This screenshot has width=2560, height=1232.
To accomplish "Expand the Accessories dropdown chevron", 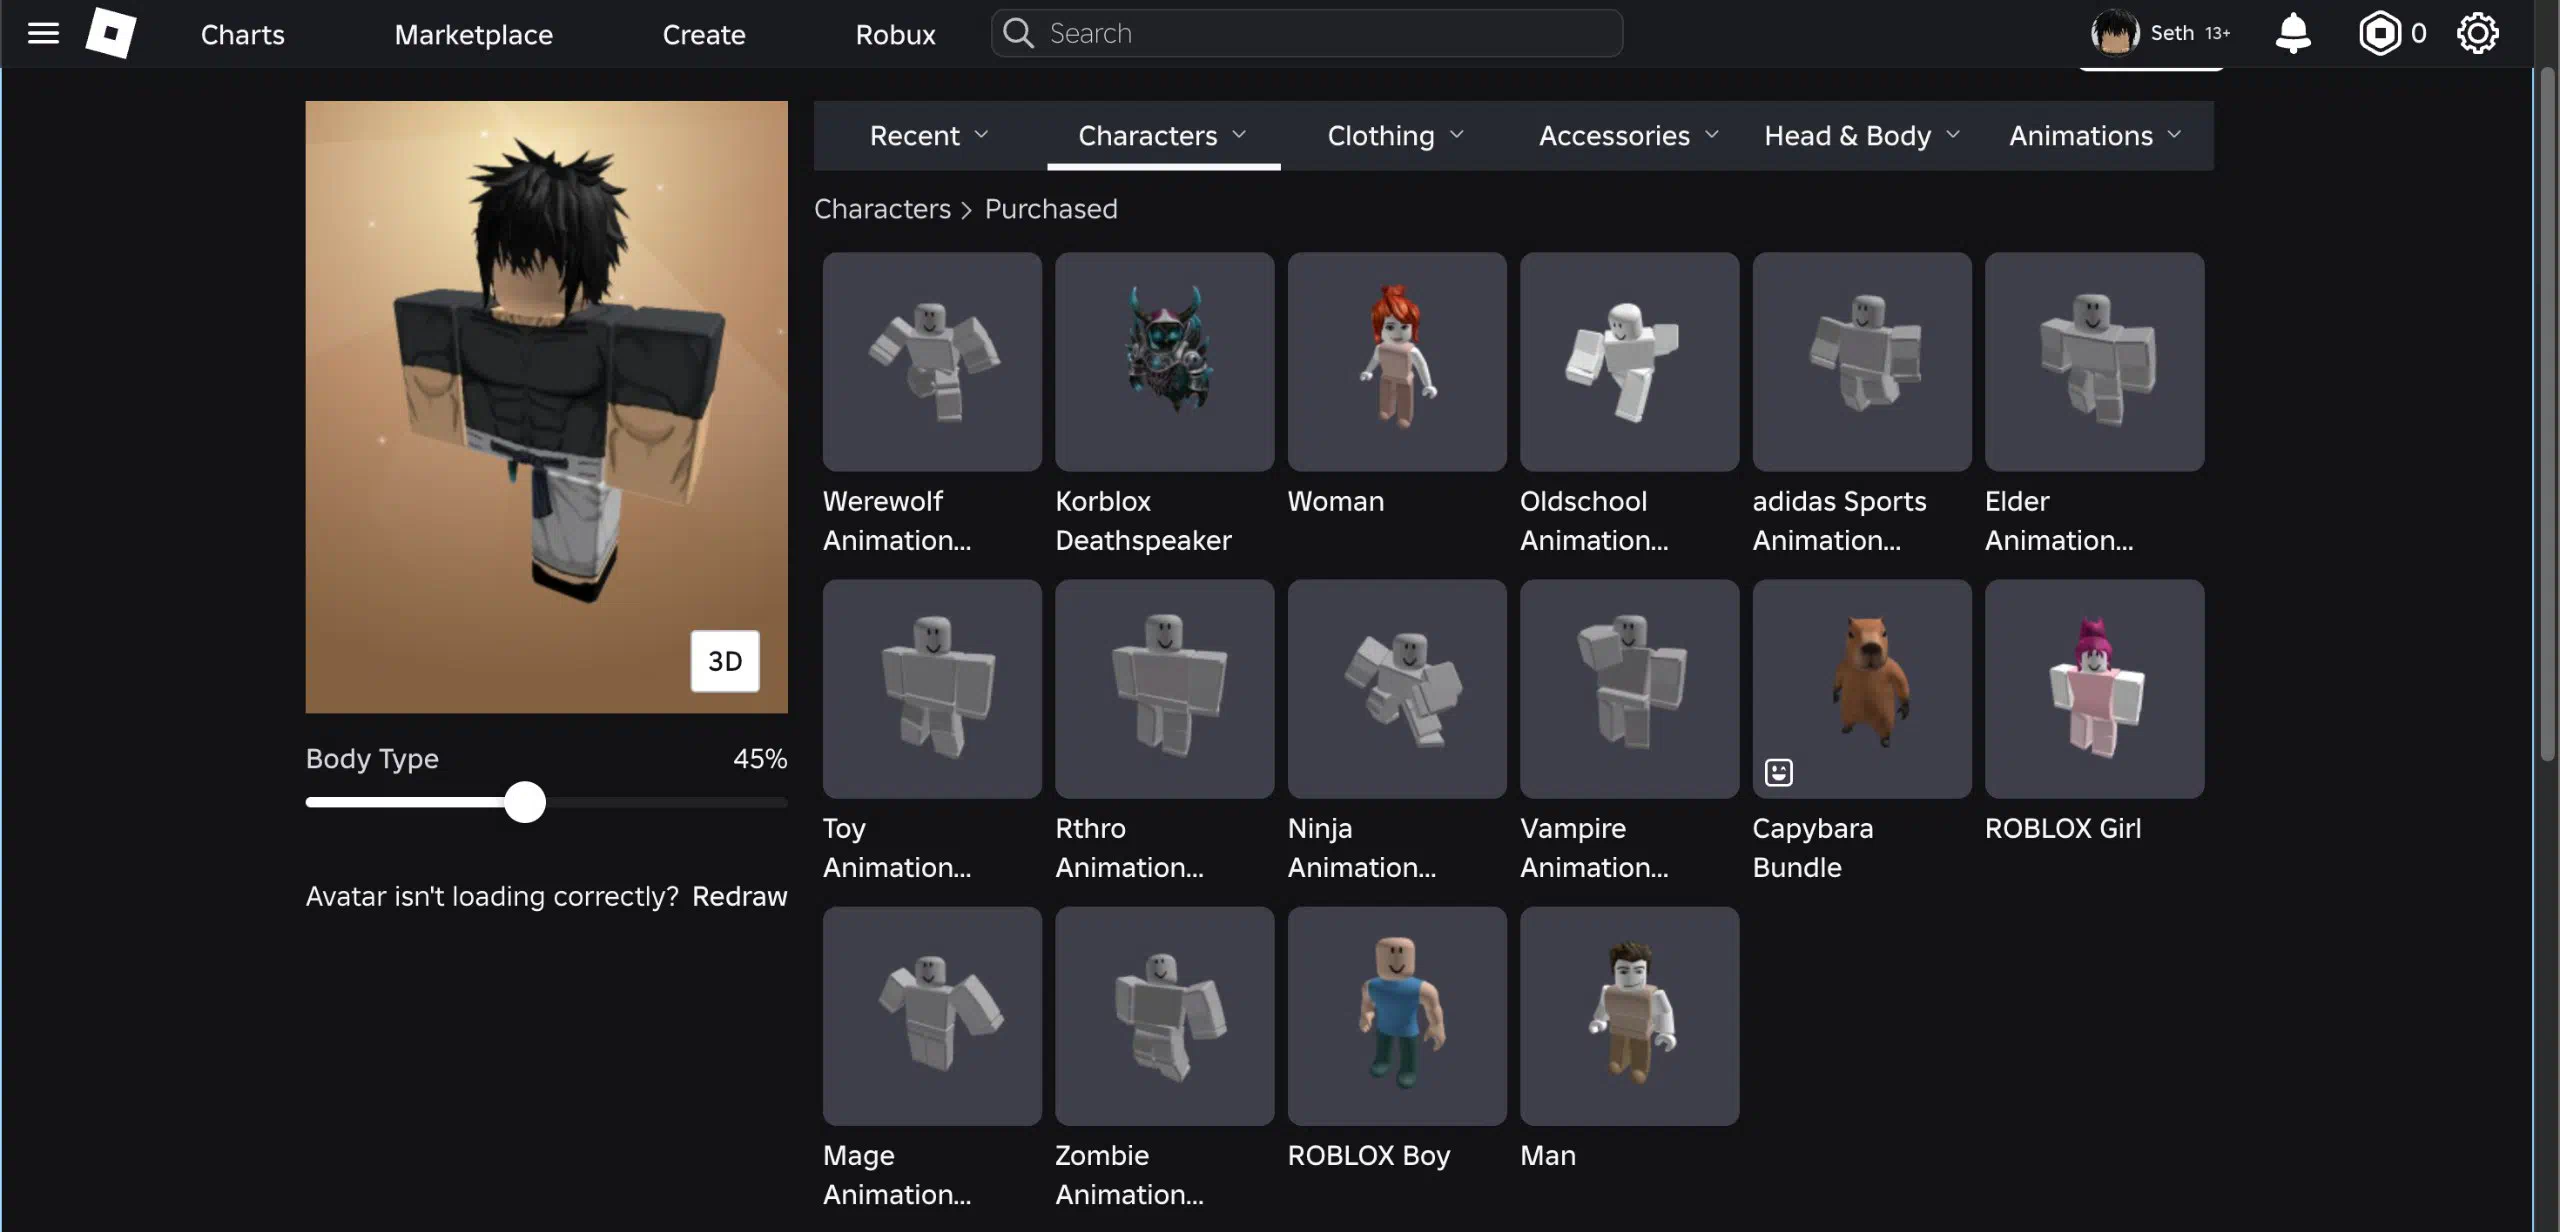I will point(1712,135).
